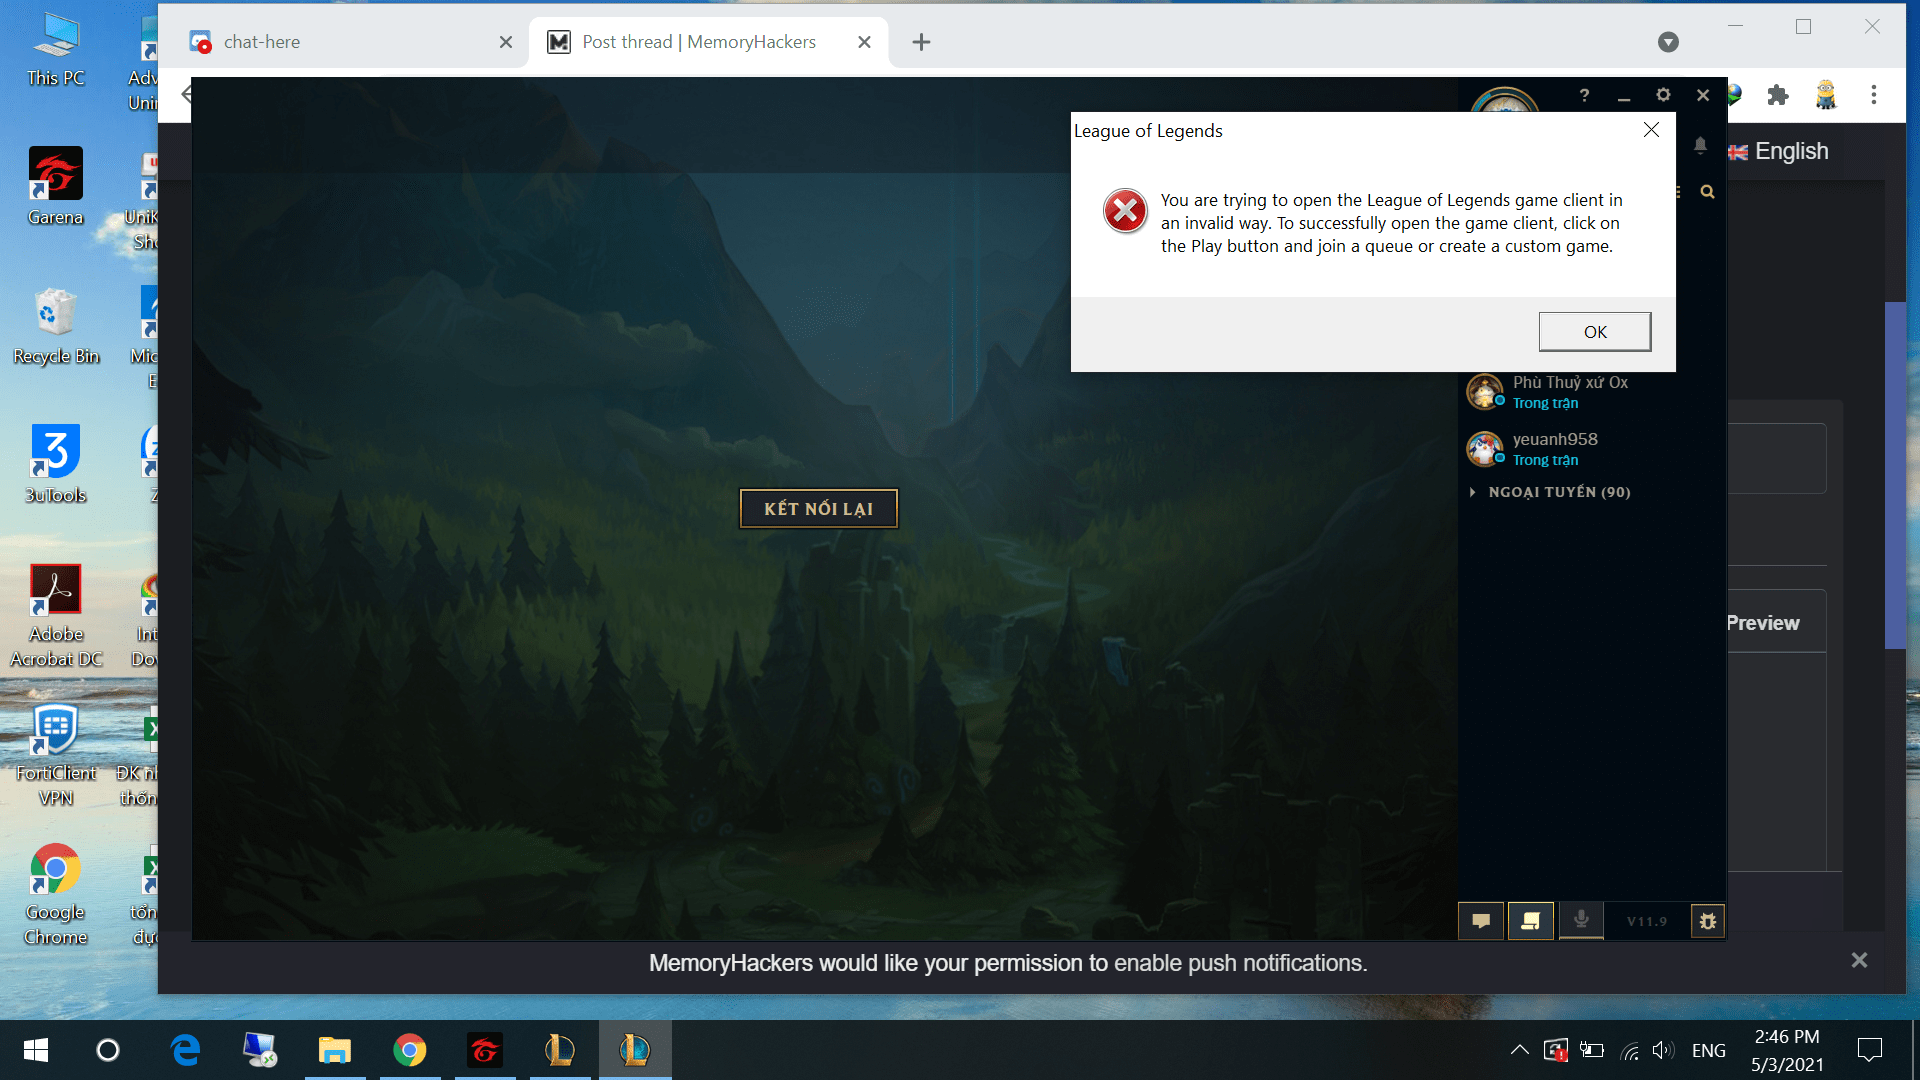Open League client settings gear
Image resolution: width=1920 pixels, height=1080 pixels.
[x=1663, y=95]
